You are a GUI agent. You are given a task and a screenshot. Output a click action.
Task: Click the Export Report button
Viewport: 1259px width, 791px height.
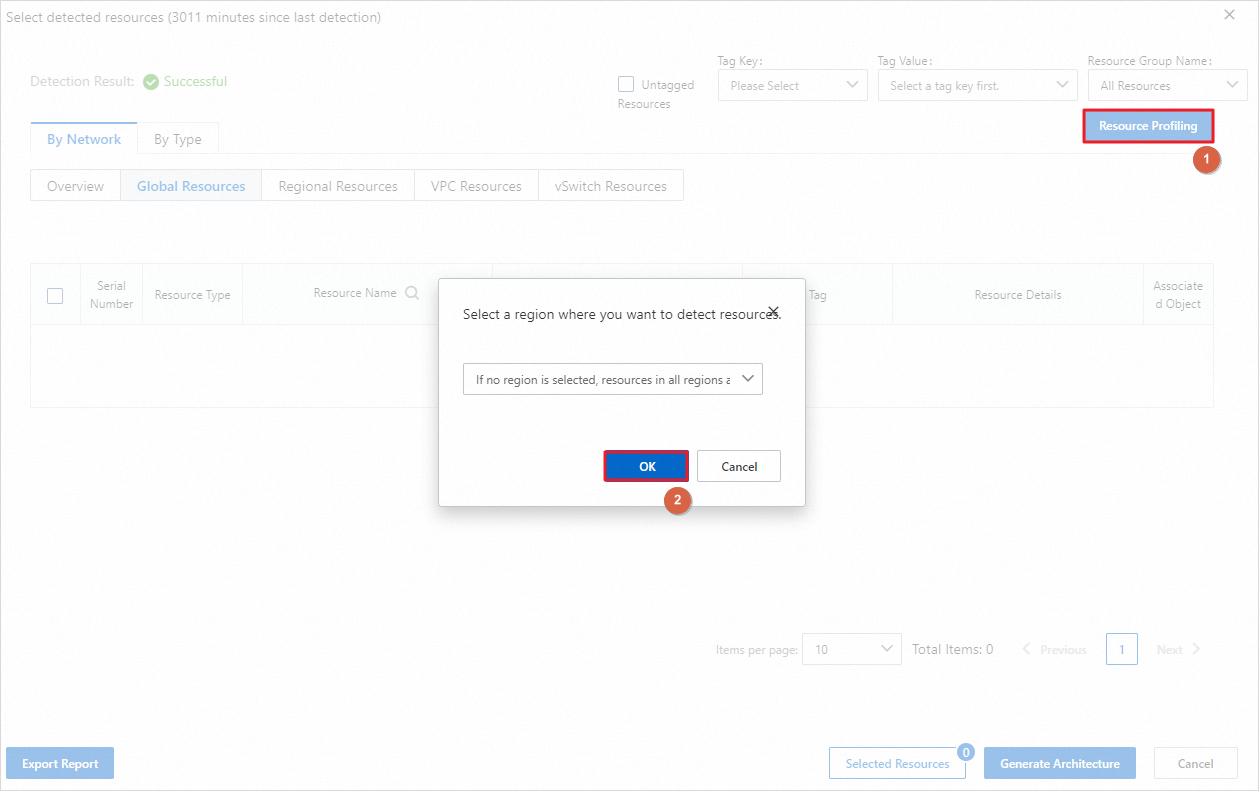pyautogui.click(x=60, y=763)
